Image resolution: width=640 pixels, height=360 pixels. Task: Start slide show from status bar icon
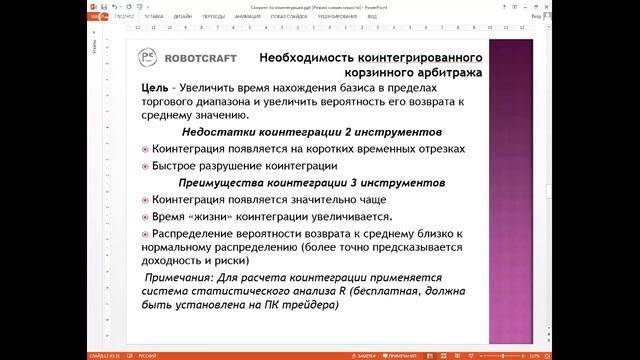pyautogui.click(x=471, y=356)
